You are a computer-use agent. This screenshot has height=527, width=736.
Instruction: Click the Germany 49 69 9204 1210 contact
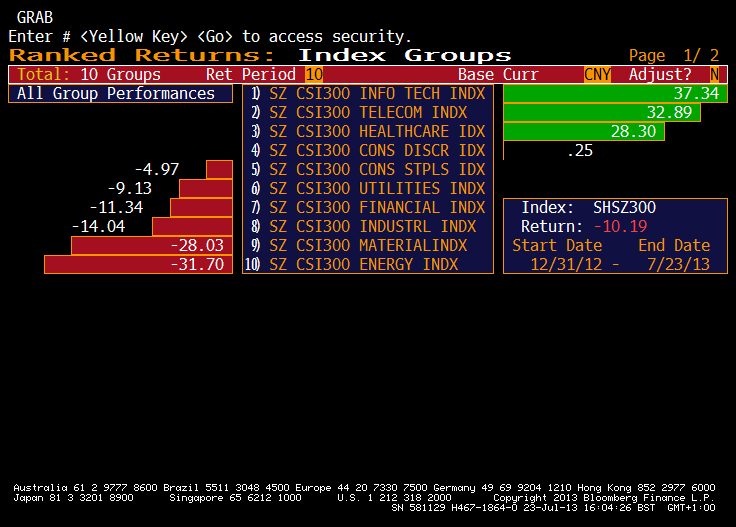click(x=502, y=488)
